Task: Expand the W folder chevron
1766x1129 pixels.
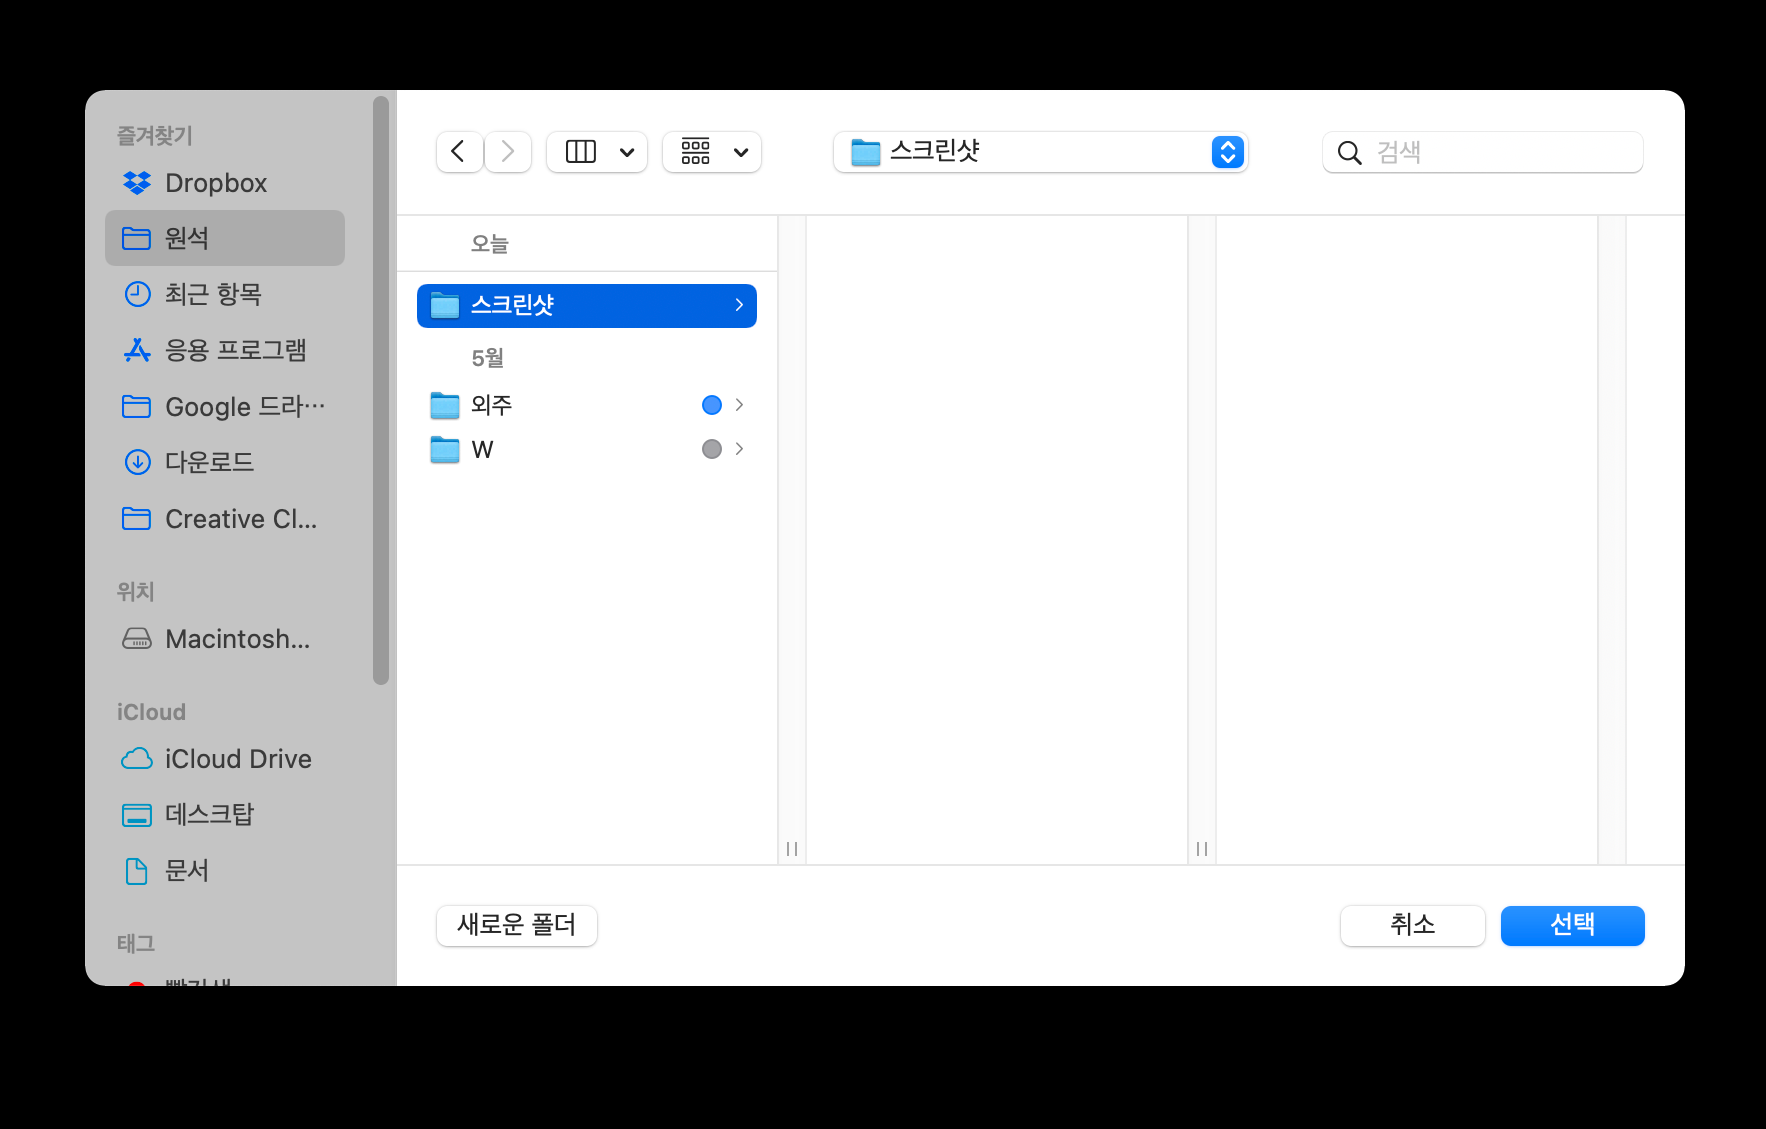Action: pos(739,449)
